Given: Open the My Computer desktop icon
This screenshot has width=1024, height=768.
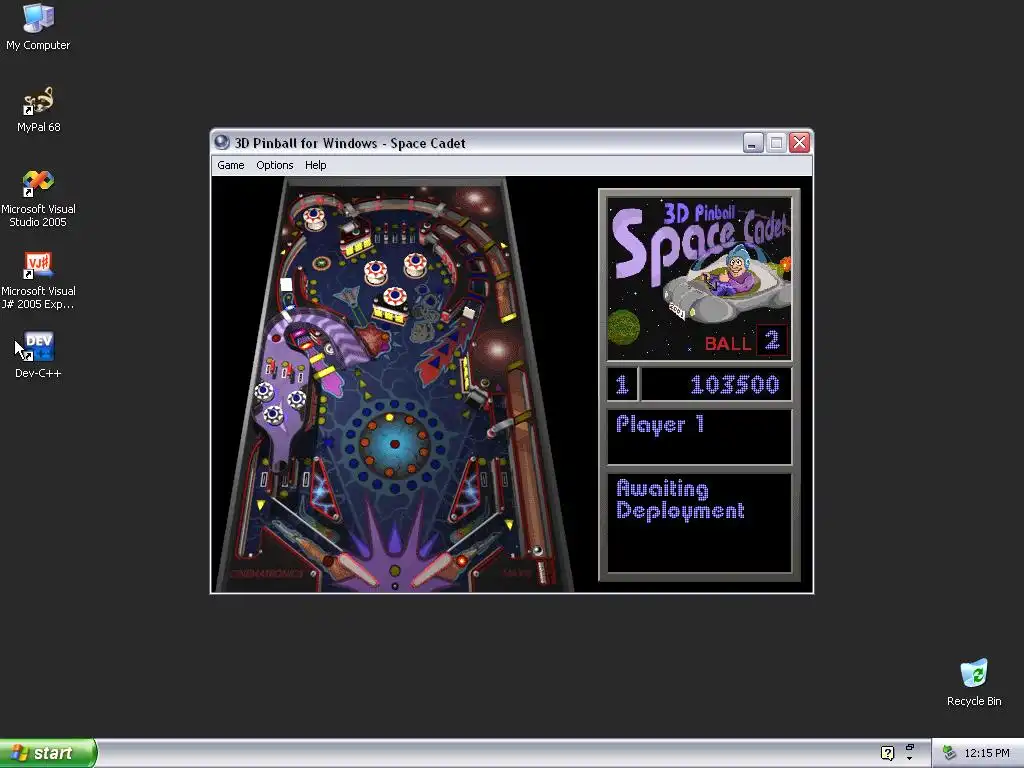Looking at the screenshot, I should point(38,26).
